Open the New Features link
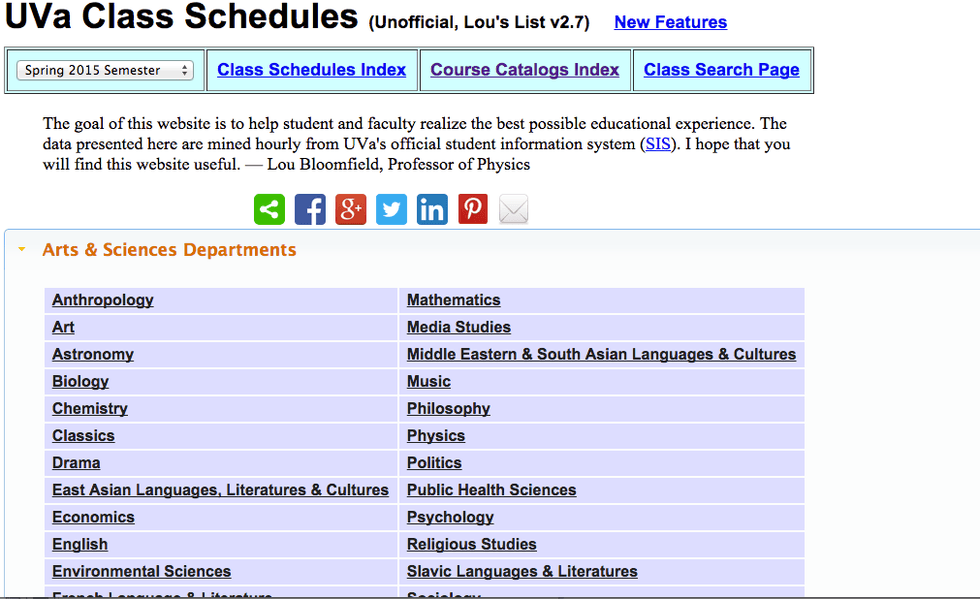This screenshot has width=980, height=599. [x=670, y=22]
